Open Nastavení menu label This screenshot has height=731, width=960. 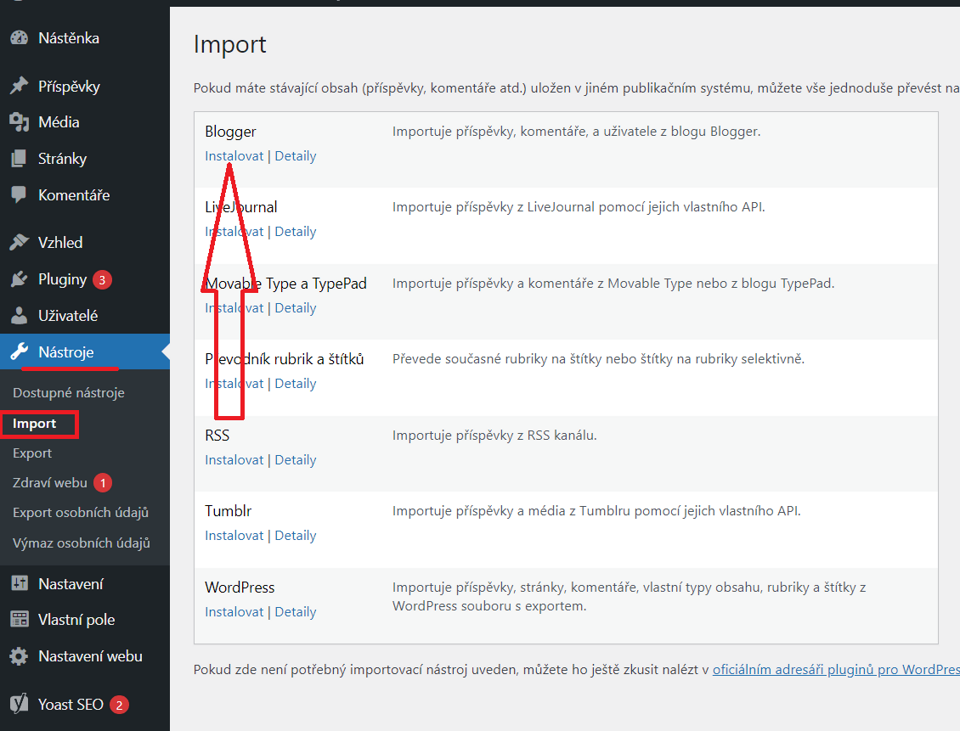[71, 584]
